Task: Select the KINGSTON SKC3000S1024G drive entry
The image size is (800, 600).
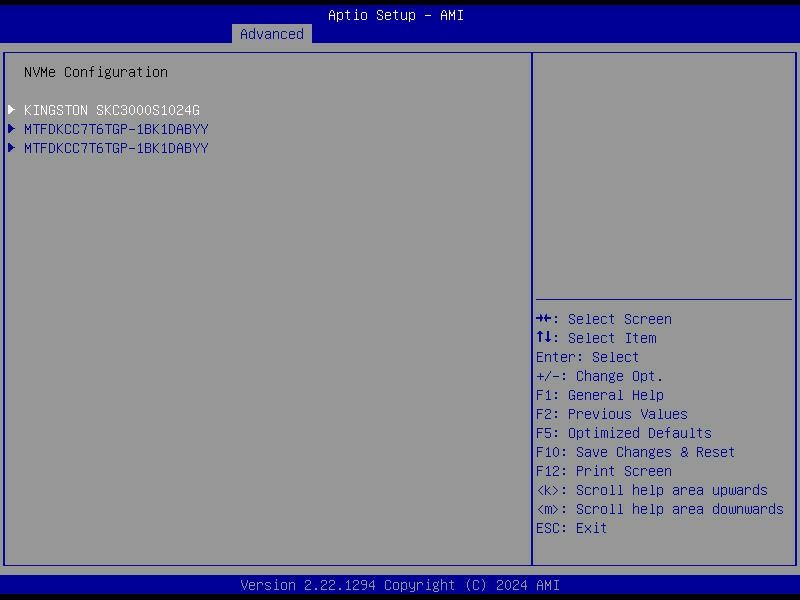Action: click(112, 110)
